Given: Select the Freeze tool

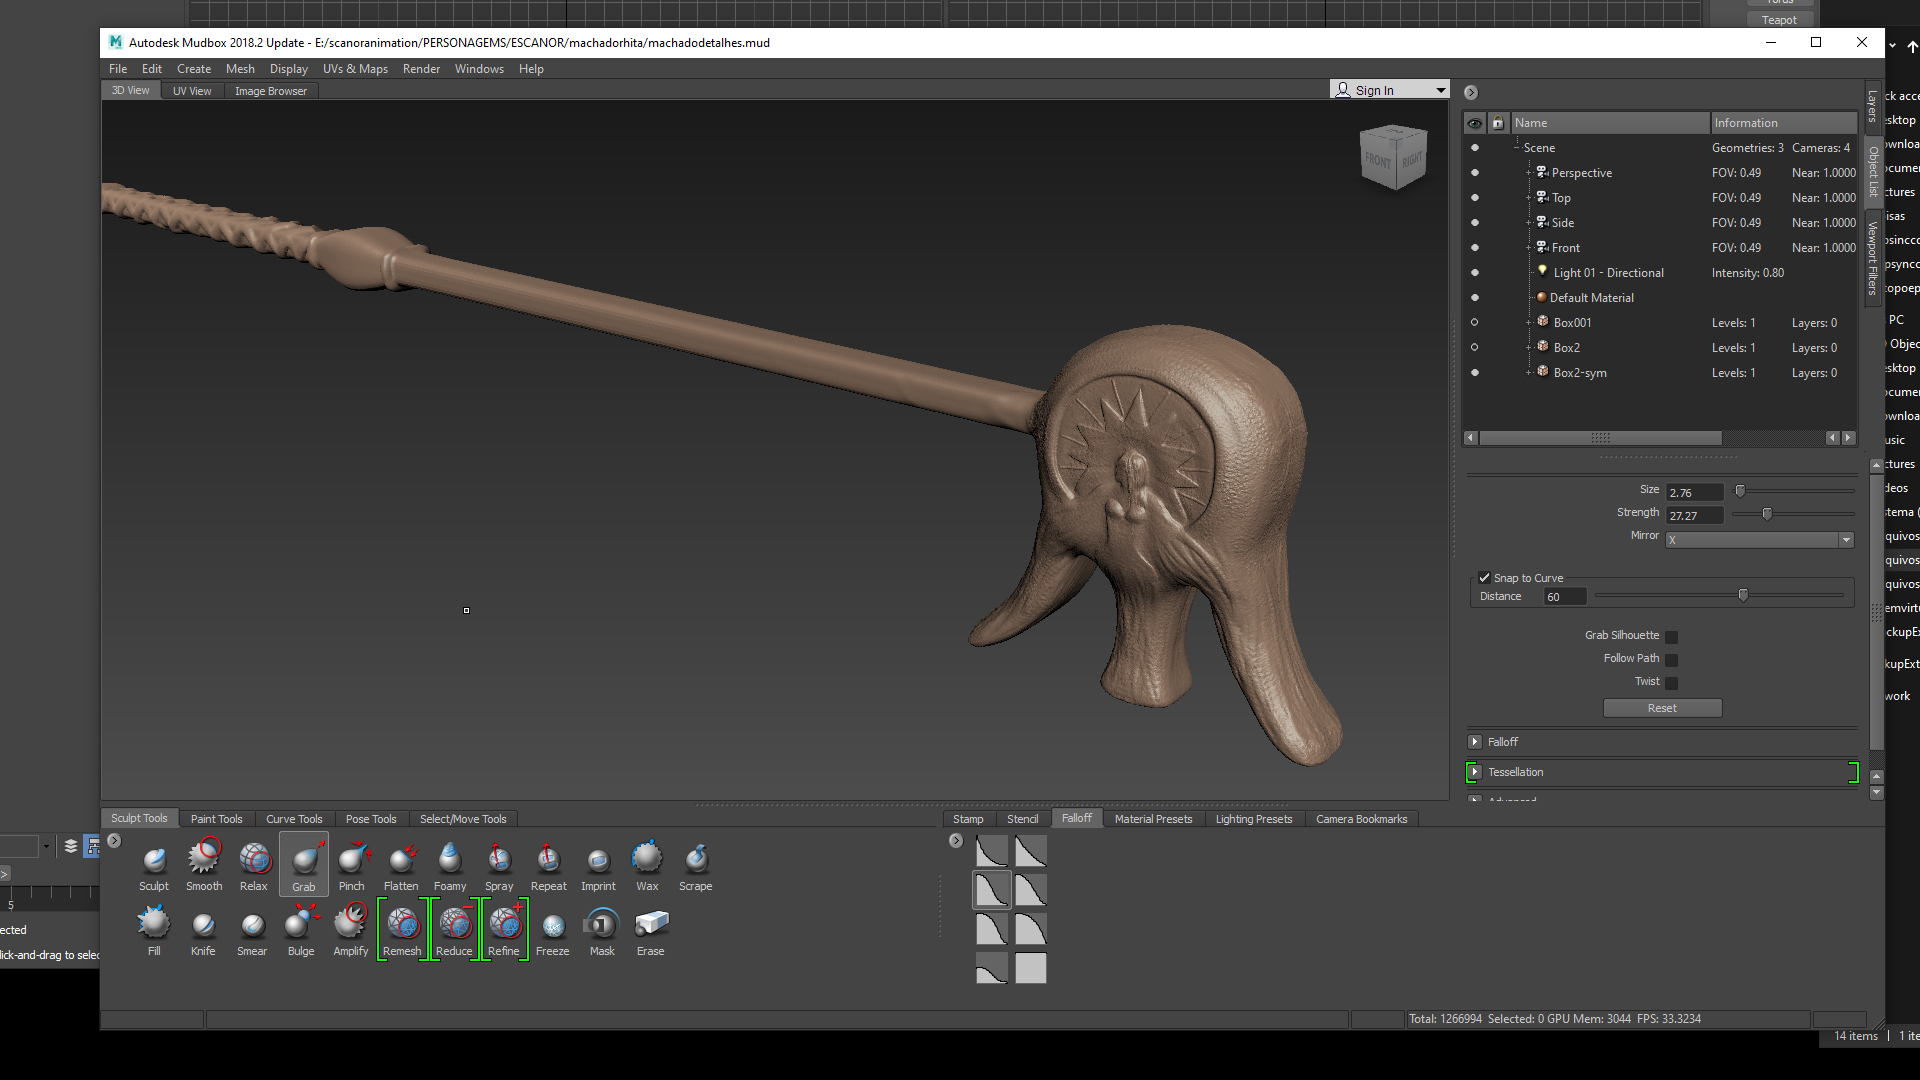Looking at the screenshot, I should pyautogui.click(x=553, y=931).
